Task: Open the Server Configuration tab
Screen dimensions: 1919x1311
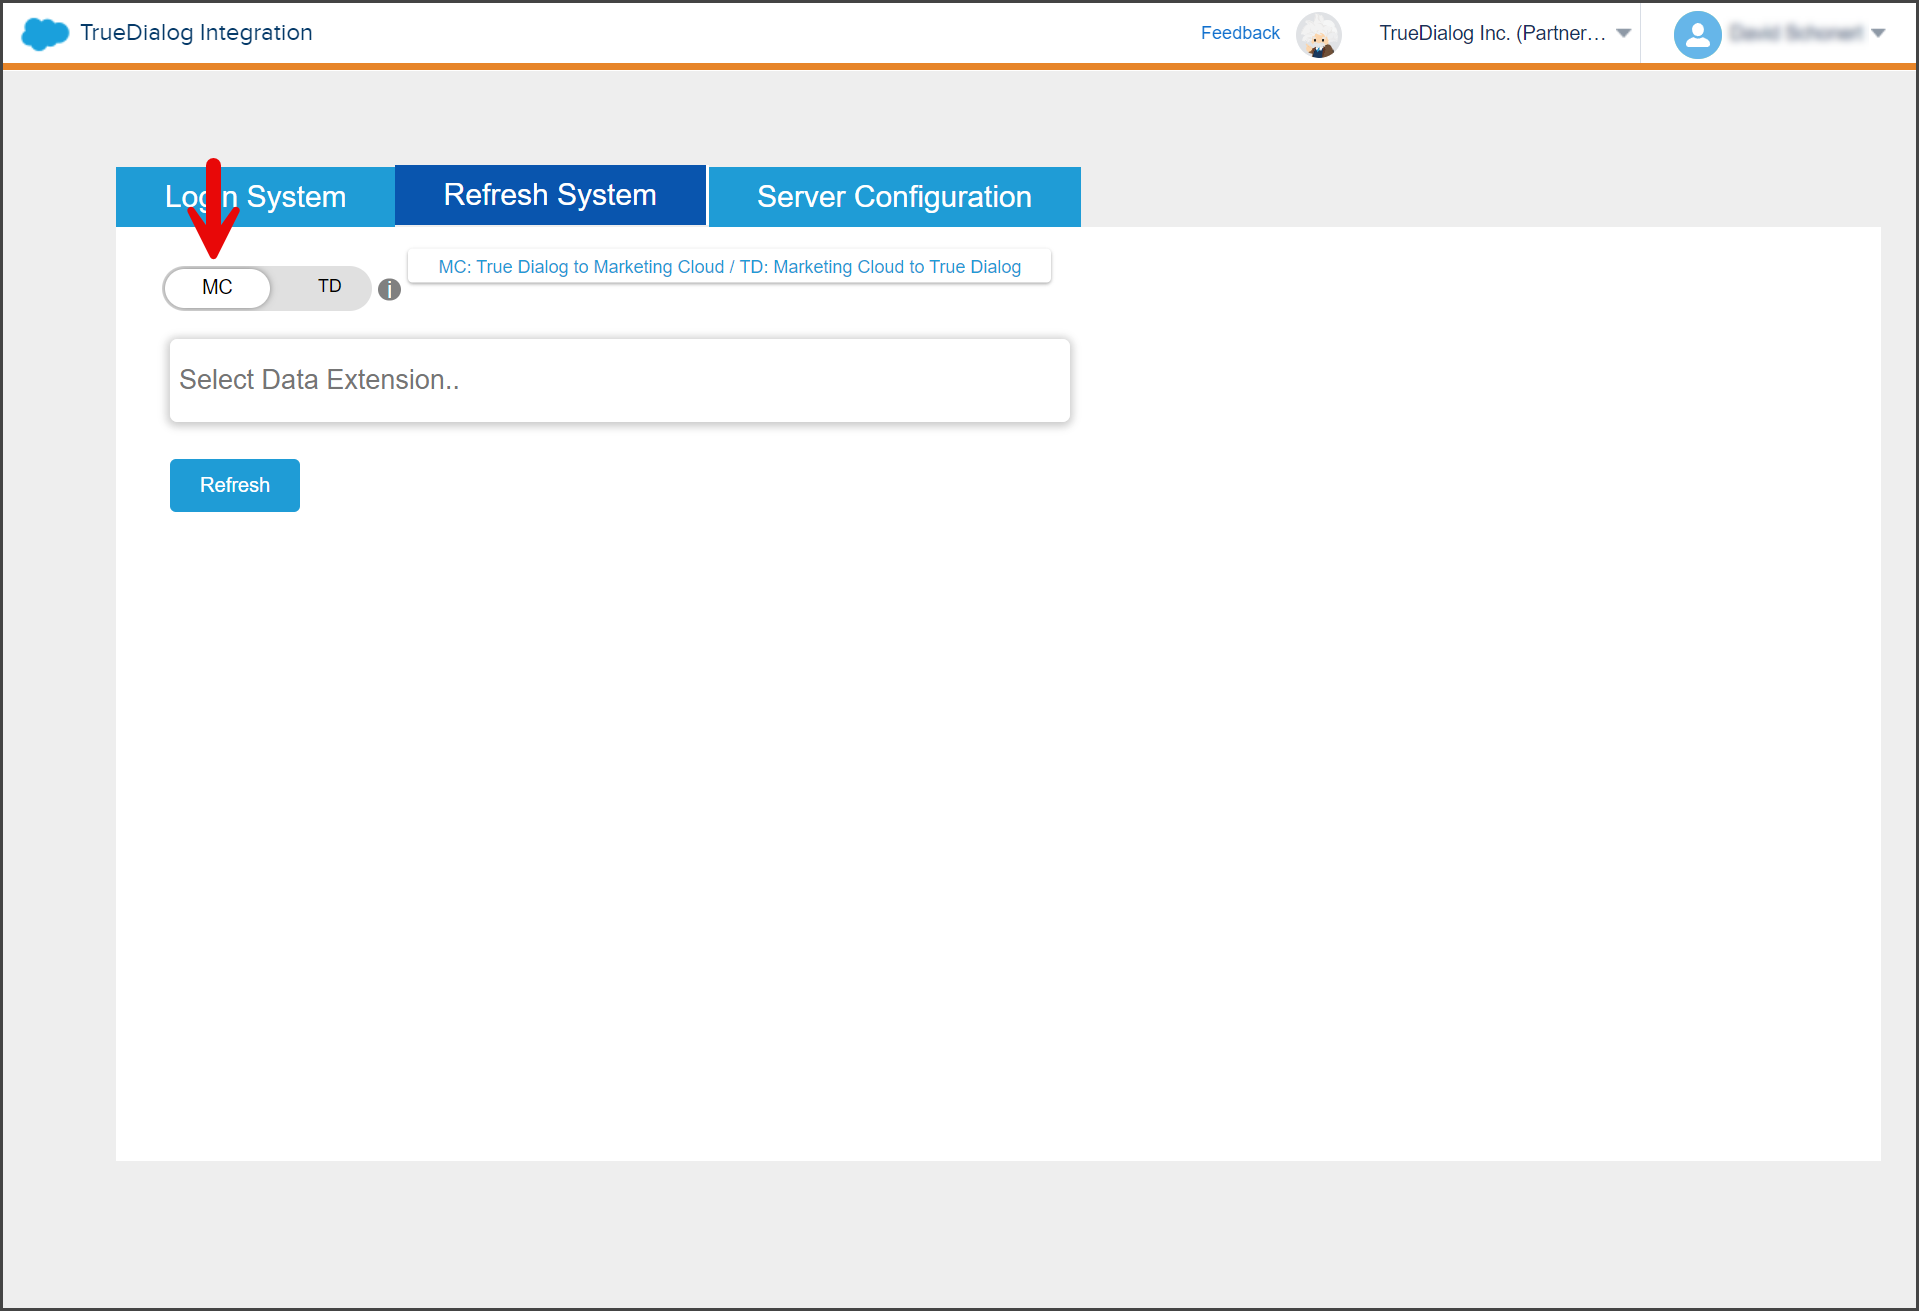Action: coord(894,197)
